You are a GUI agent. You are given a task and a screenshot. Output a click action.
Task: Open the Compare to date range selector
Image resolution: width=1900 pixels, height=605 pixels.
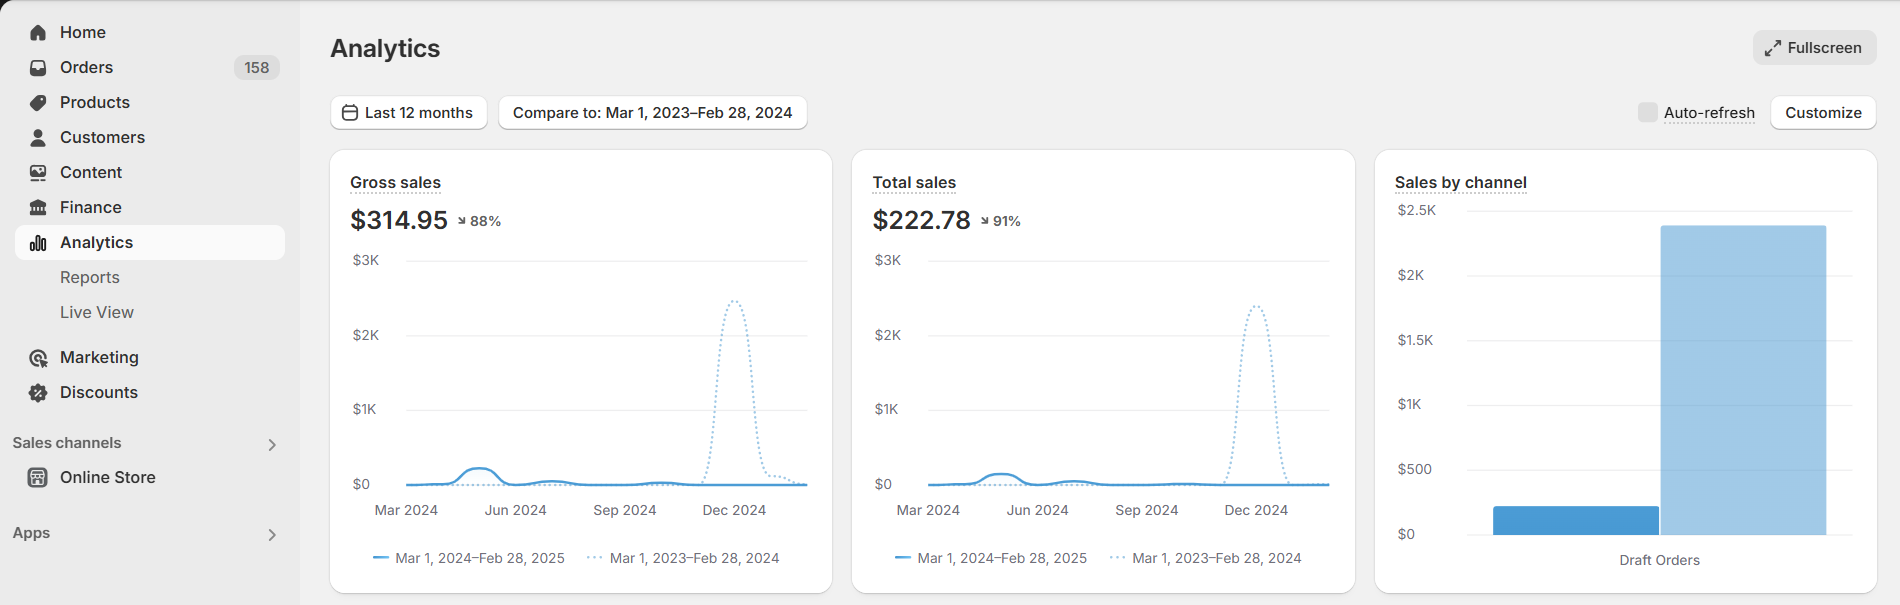coord(653,113)
